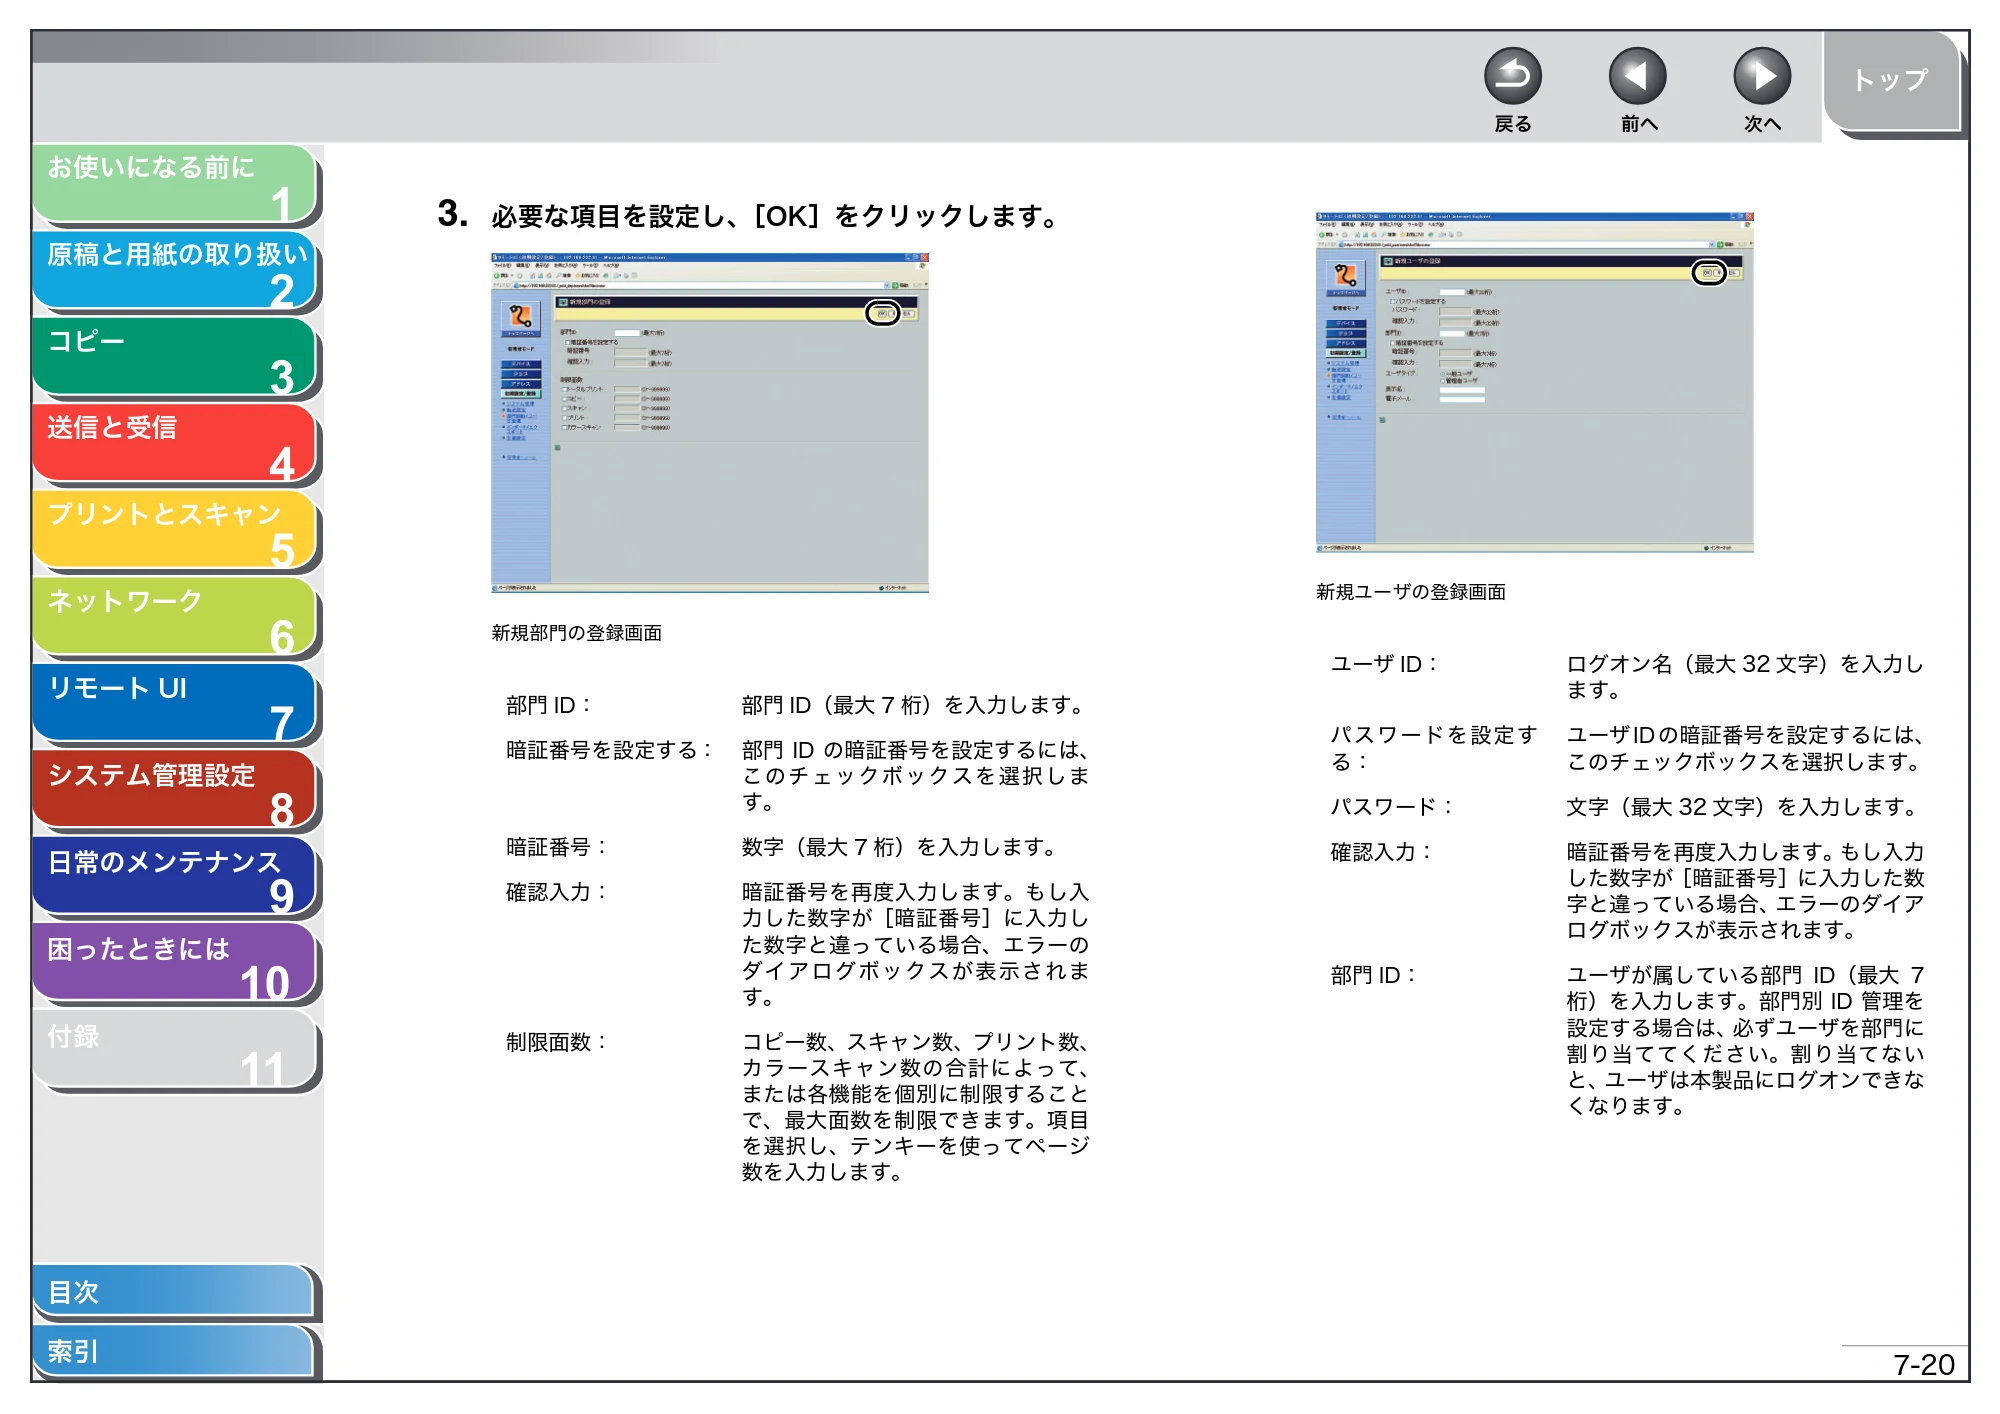Viewport: 2000px width, 1414px height.
Task: Open chapter 5 プリントとスキャン
Action: (175, 530)
